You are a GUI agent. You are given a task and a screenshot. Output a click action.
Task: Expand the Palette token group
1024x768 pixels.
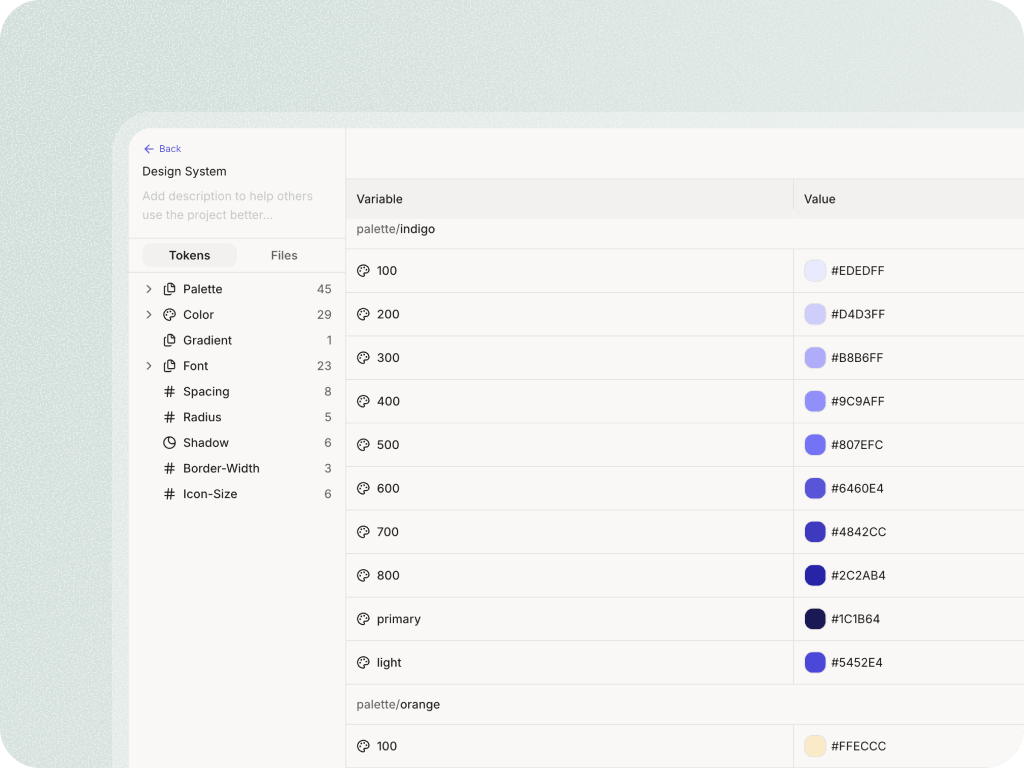click(x=149, y=289)
